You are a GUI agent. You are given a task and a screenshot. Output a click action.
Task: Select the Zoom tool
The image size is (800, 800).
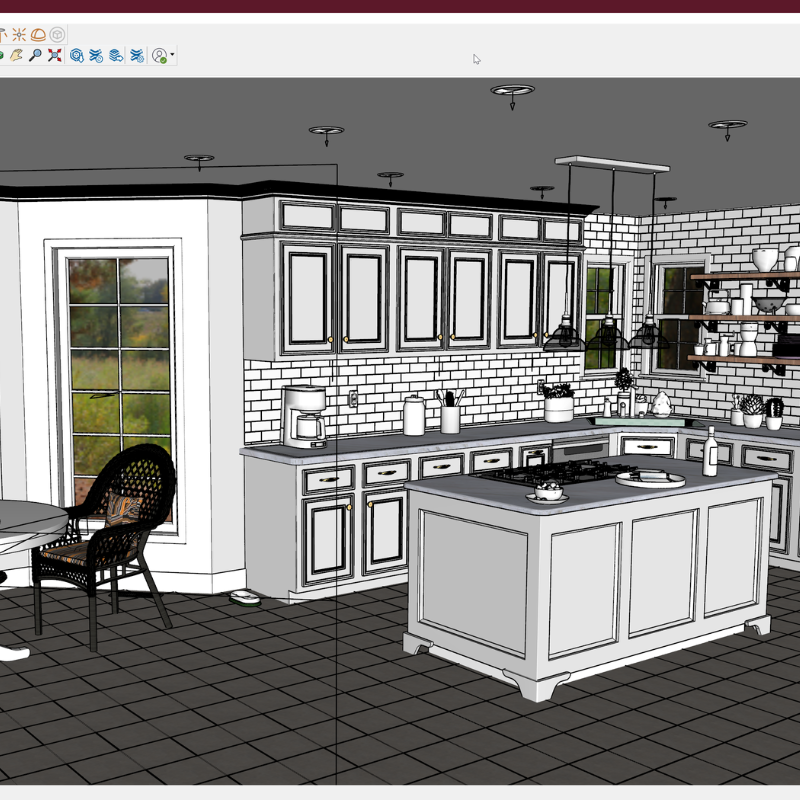[35, 56]
